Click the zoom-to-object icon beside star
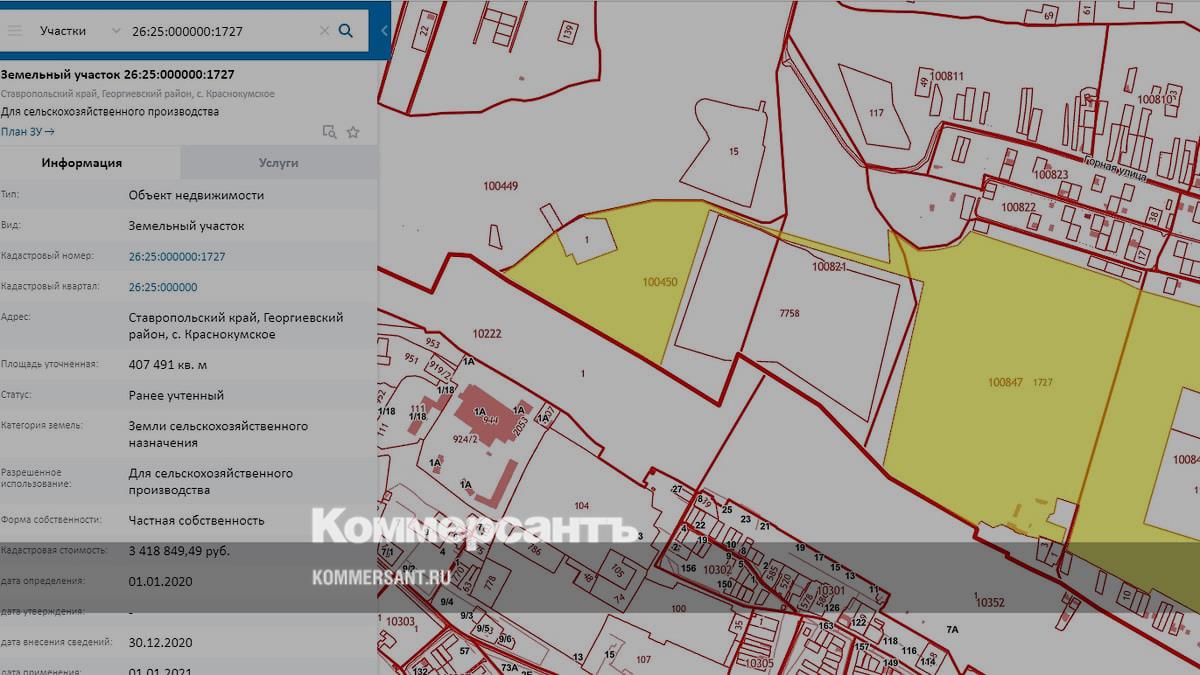The image size is (1200, 675). pyautogui.click(x=329, y=132)
